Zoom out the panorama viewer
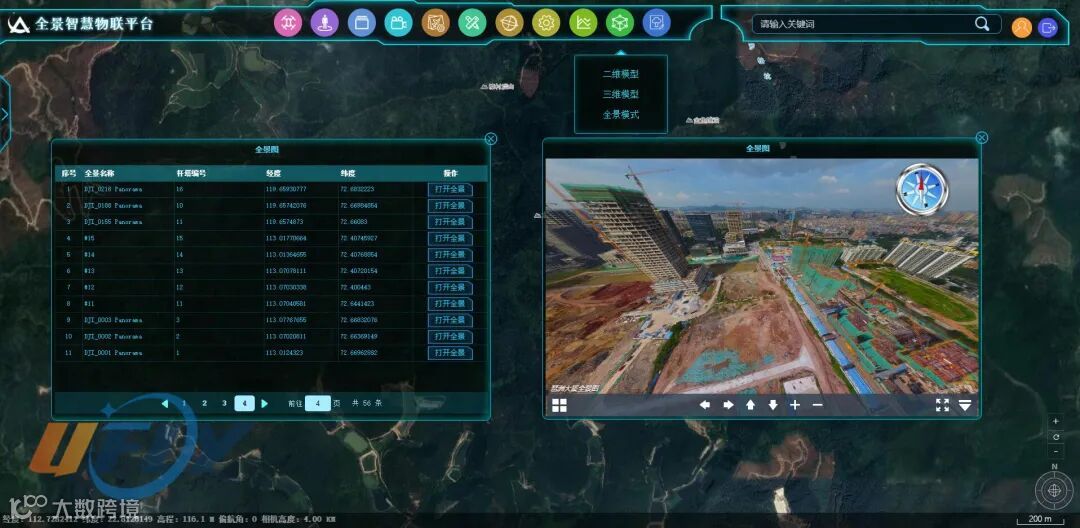1080x528 pixels. click(x=818, y=405)
